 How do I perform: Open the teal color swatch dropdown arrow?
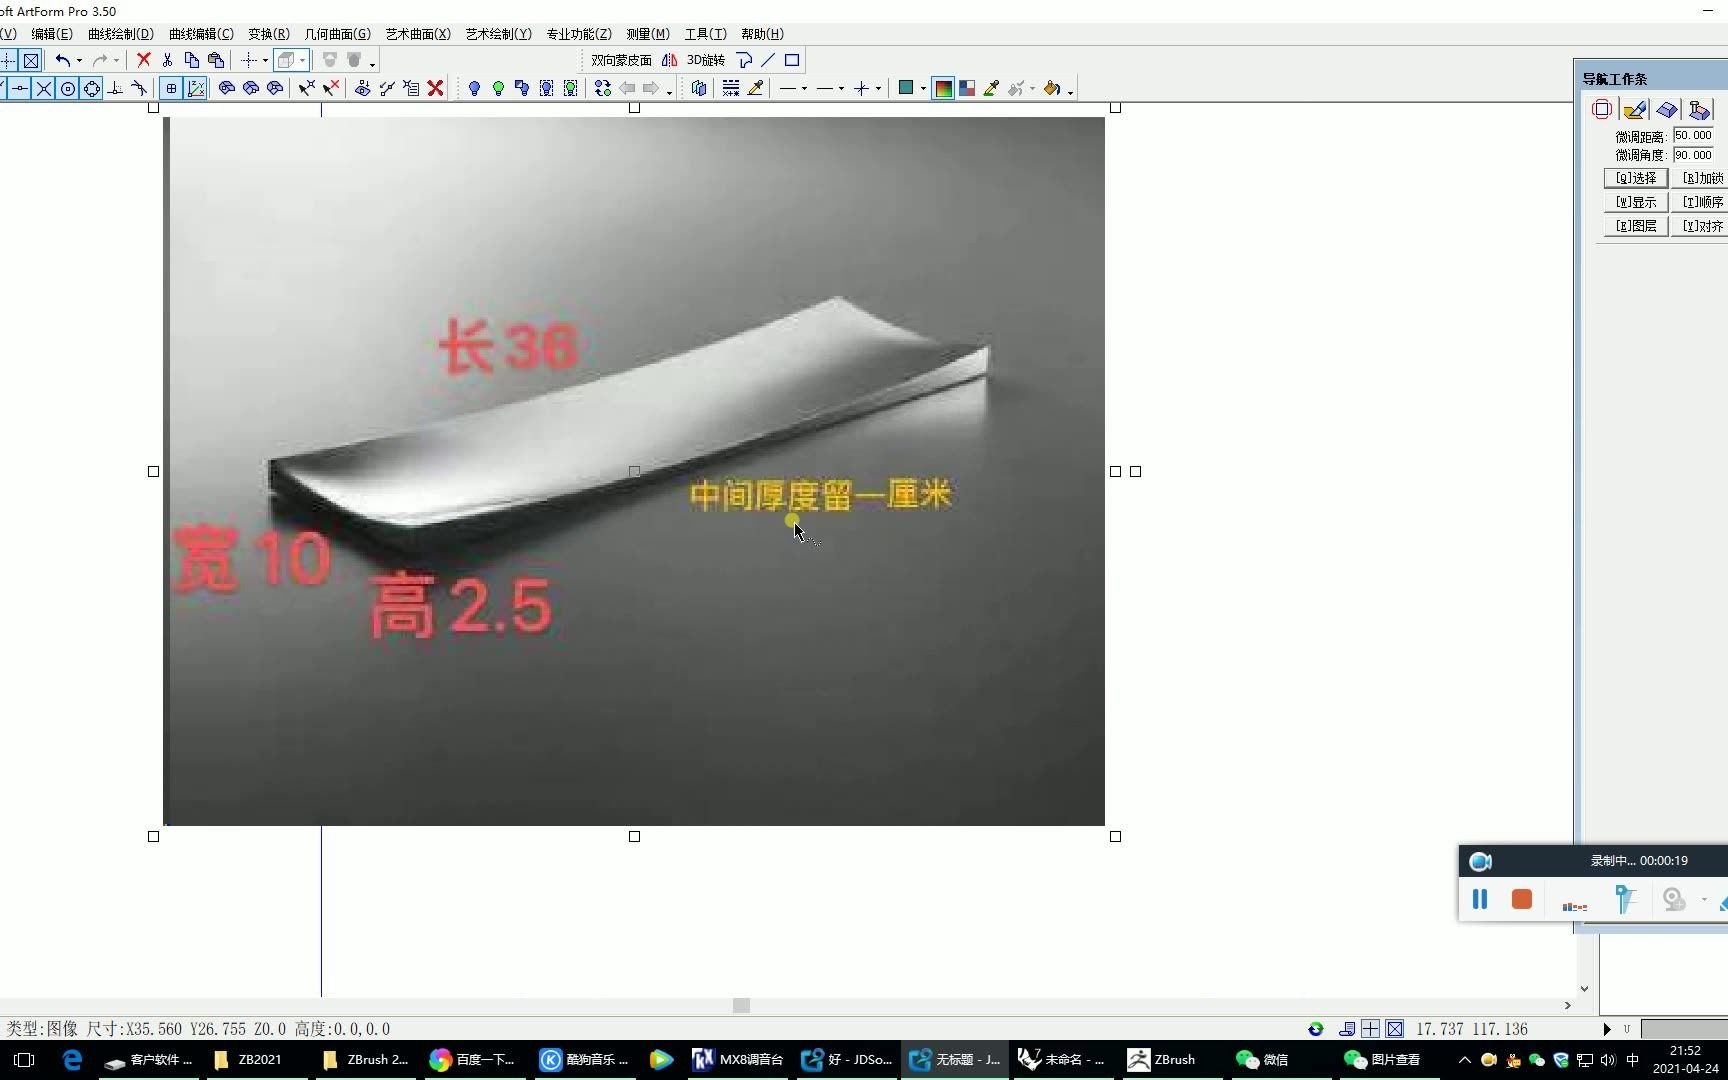point(922,88)
